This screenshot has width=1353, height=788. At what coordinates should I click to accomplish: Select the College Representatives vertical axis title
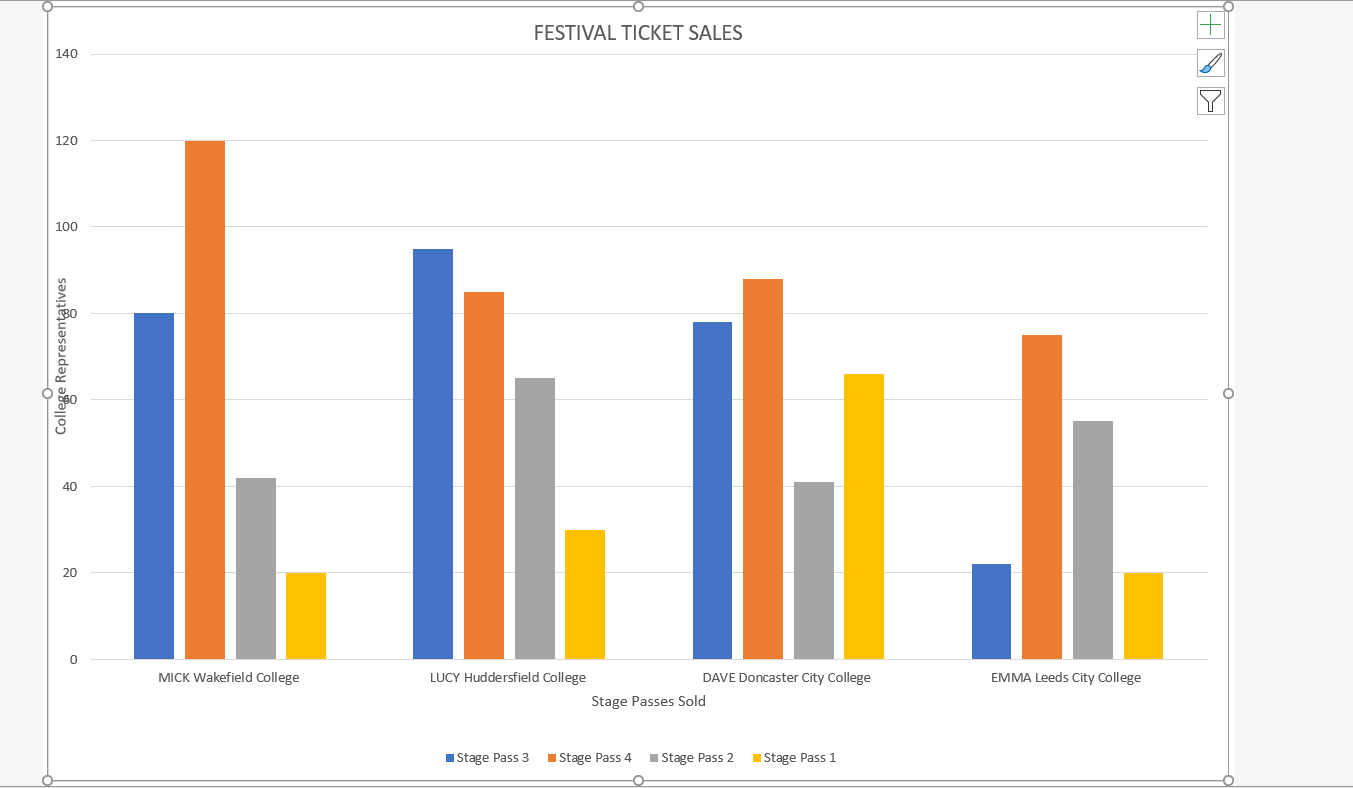61,356
